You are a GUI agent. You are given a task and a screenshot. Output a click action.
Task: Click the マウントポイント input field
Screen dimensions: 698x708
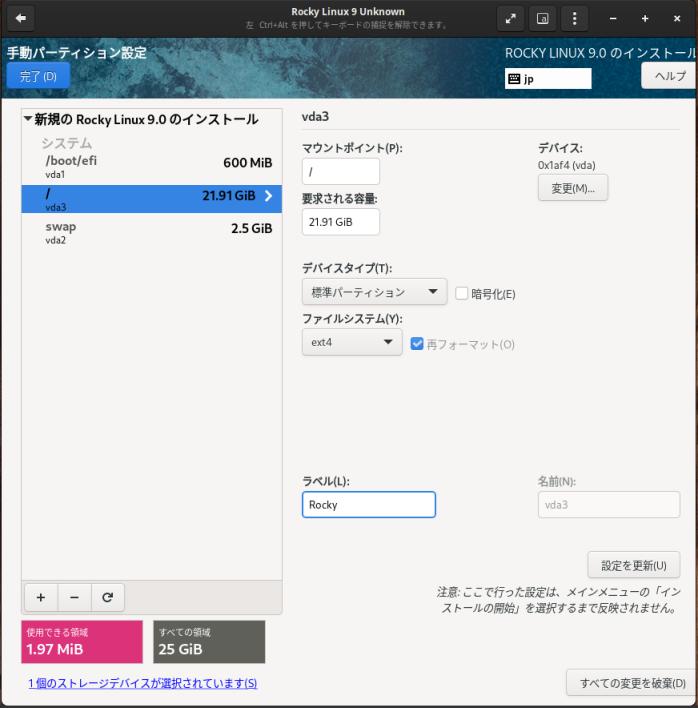340,172
